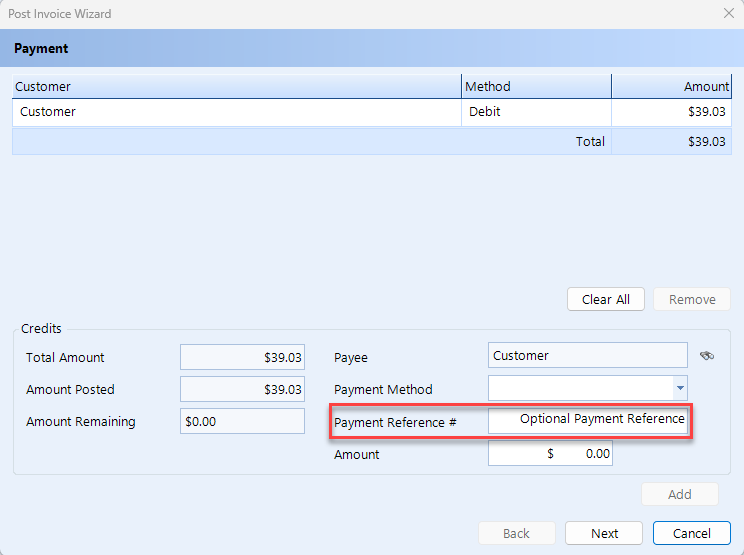Click the Amount input field
The image size is (744, 555).
pyautogui.click(x=550, y=453)
